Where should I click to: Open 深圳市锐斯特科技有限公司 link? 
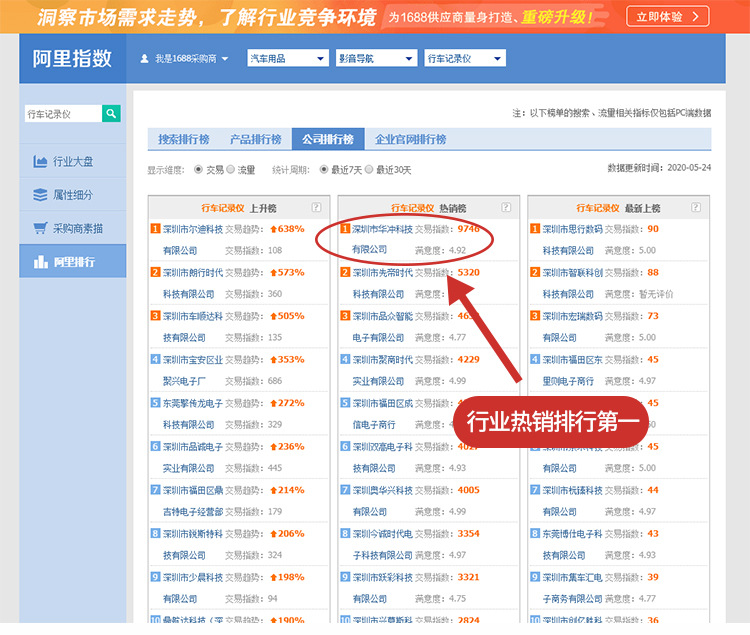click(192, 544)
